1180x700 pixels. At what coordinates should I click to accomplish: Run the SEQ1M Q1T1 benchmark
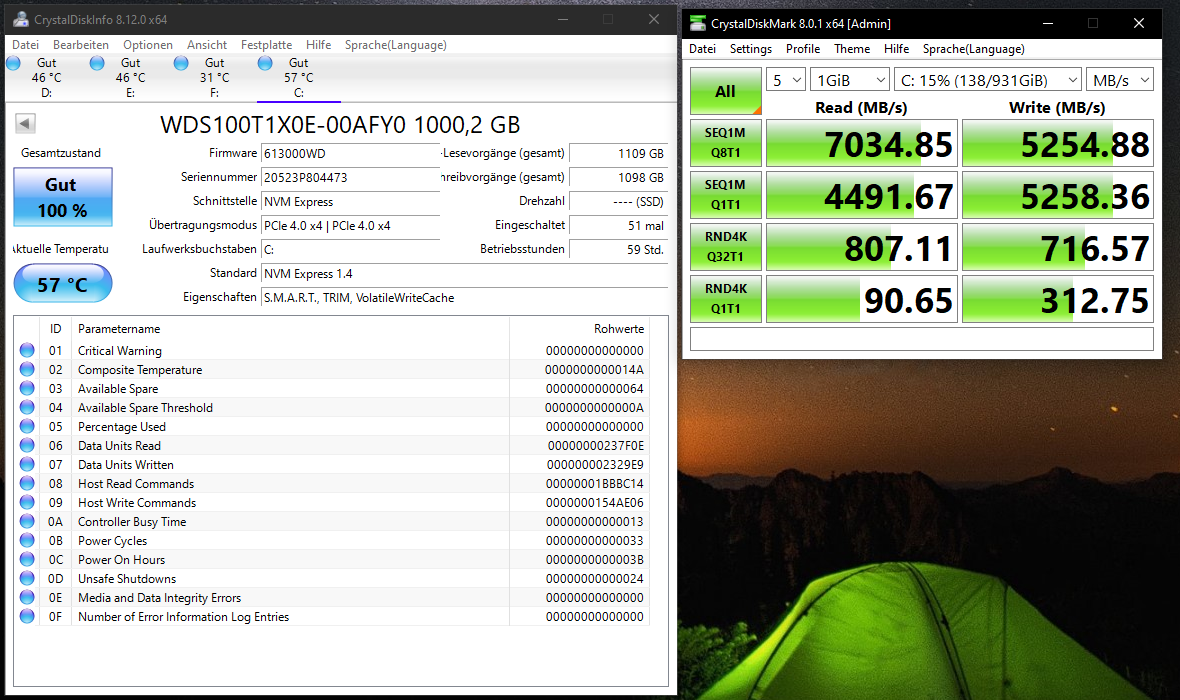coord(725,195)
